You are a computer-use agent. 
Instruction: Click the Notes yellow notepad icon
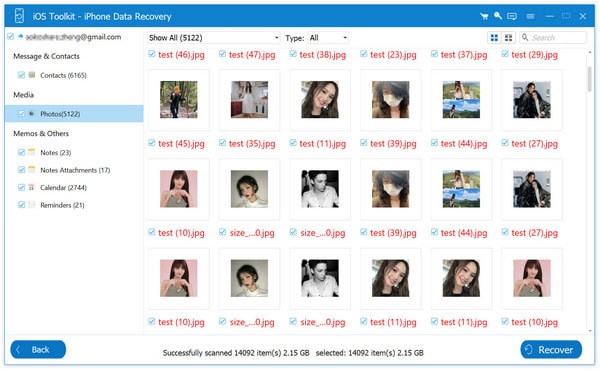pyautogui.click(x=32, y=152)
